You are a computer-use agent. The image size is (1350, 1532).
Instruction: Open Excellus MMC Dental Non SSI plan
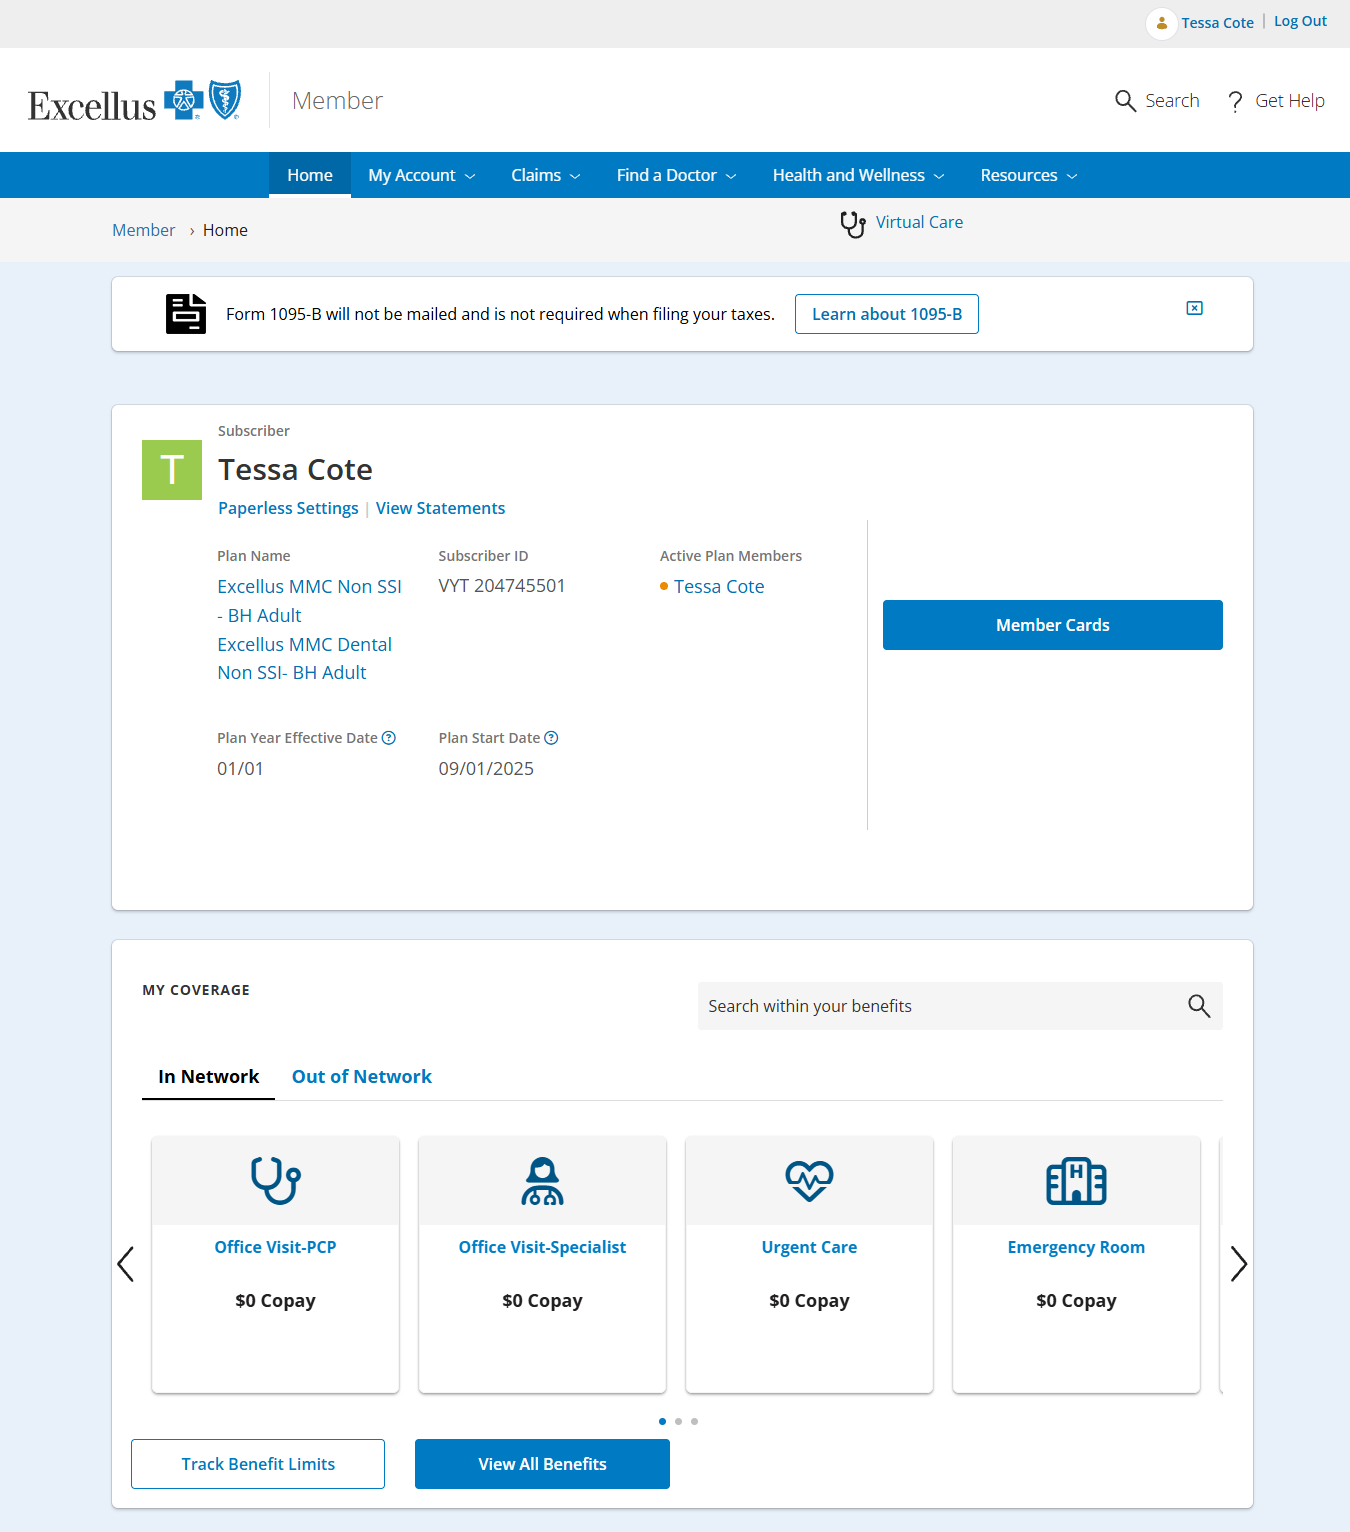(305, 659)
